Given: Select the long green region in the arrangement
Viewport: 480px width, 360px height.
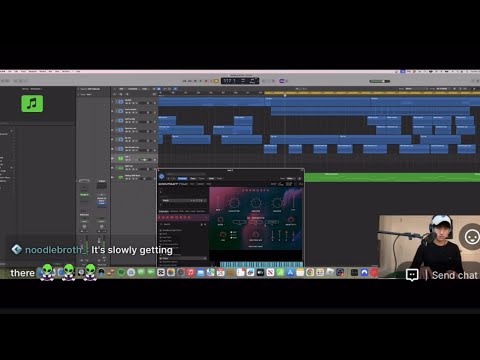Looking at the screenshot, I should tap(392, 177).
